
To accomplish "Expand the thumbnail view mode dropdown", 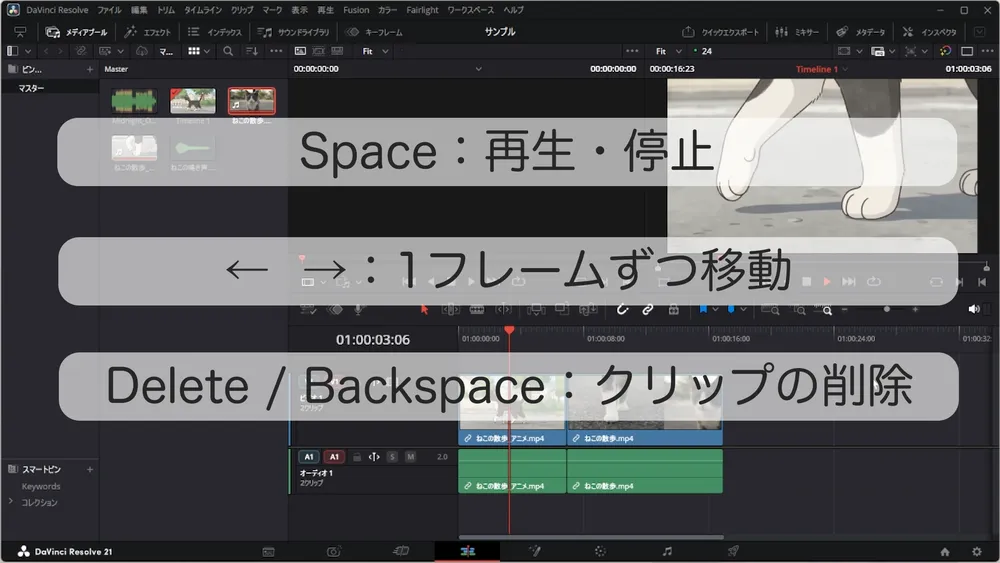I will 207,51.
